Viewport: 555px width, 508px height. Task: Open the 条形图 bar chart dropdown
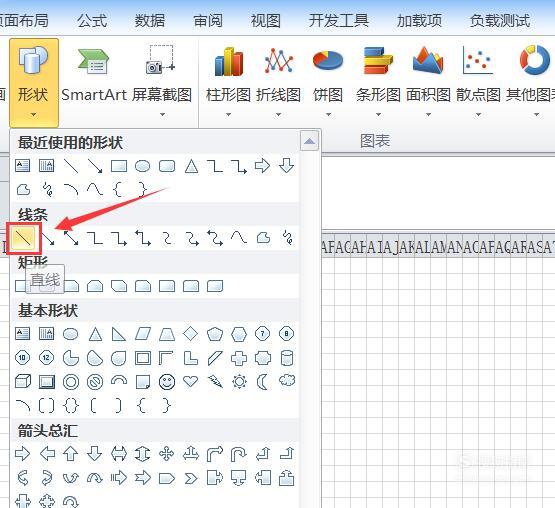pos(378,81)
